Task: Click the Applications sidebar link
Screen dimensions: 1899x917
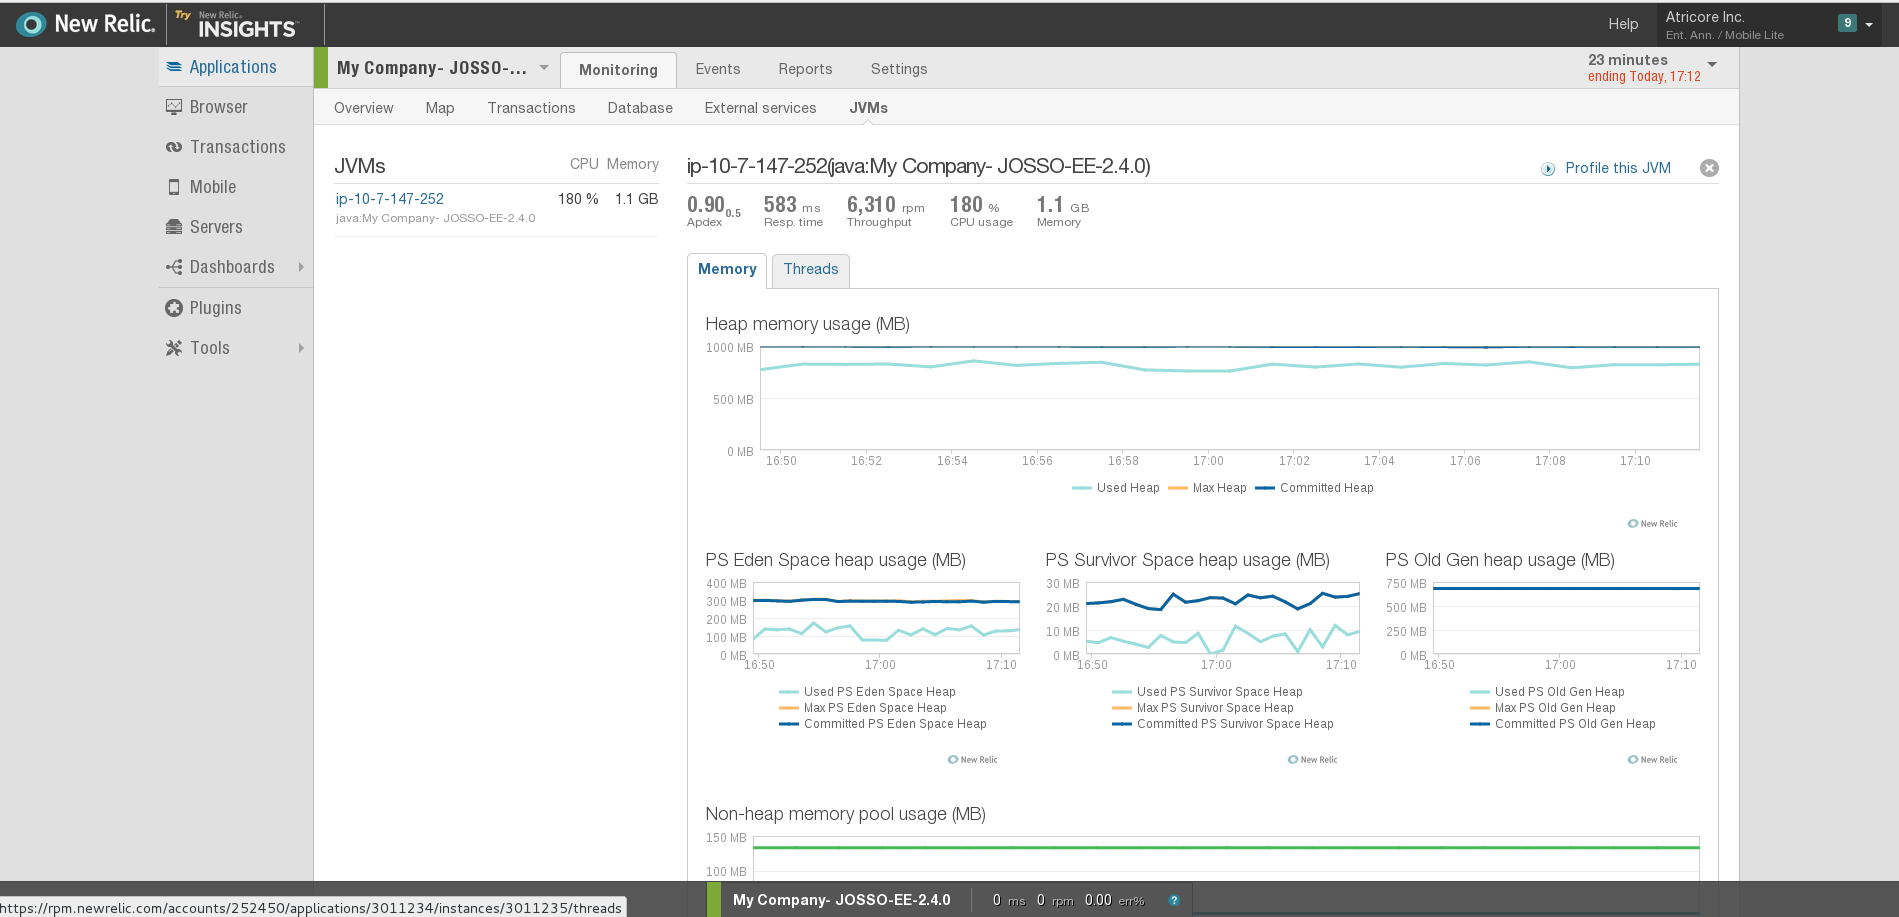Action: pyautogui.click(x=233, y=67)
